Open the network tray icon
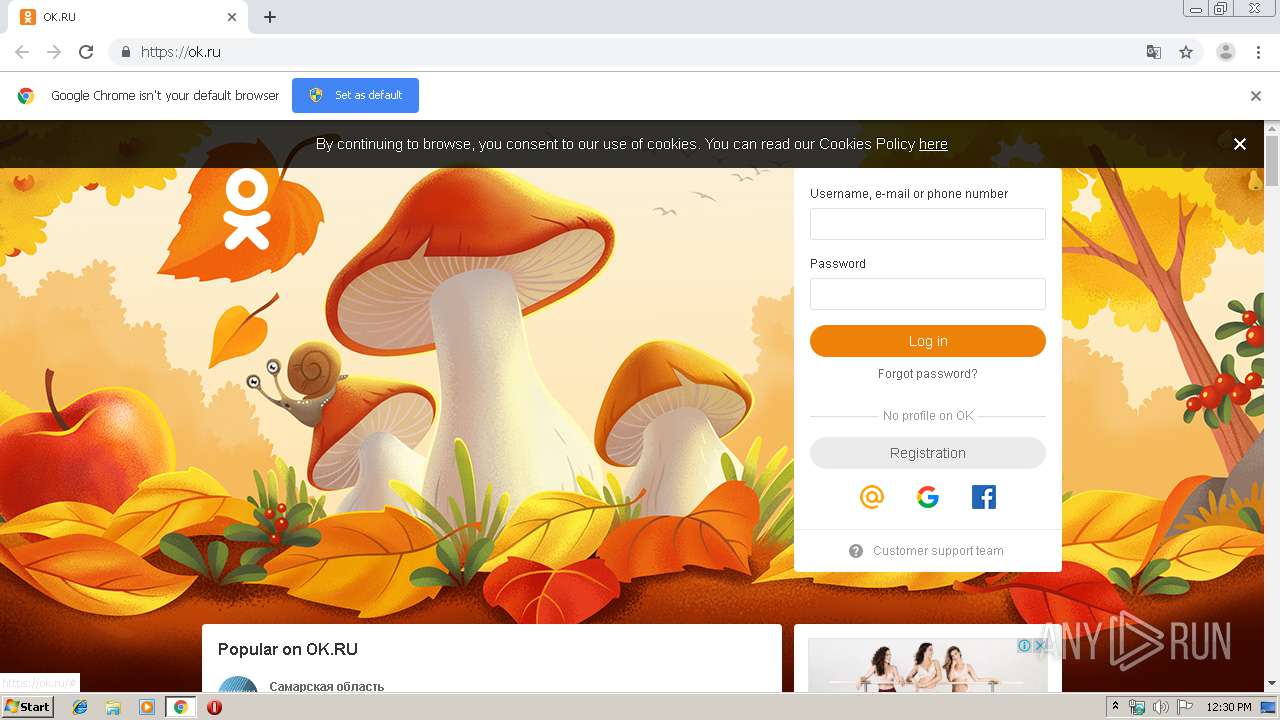This screenshot has height=720, width=1280. [1137, 707]
